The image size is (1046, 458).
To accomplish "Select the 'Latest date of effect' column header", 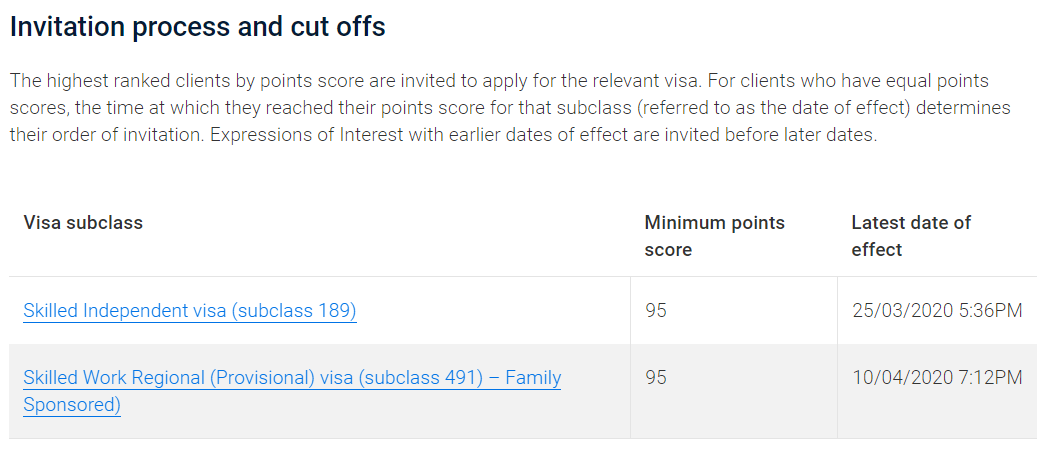I will [x=911, y=236].
